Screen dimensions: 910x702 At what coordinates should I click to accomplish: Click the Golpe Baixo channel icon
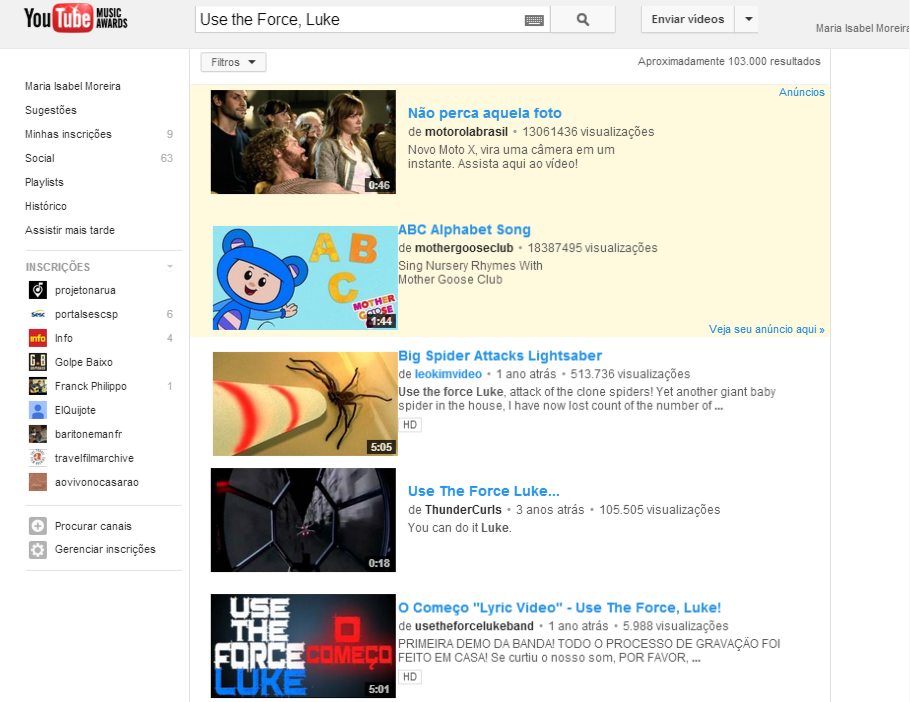click(38, 361)
